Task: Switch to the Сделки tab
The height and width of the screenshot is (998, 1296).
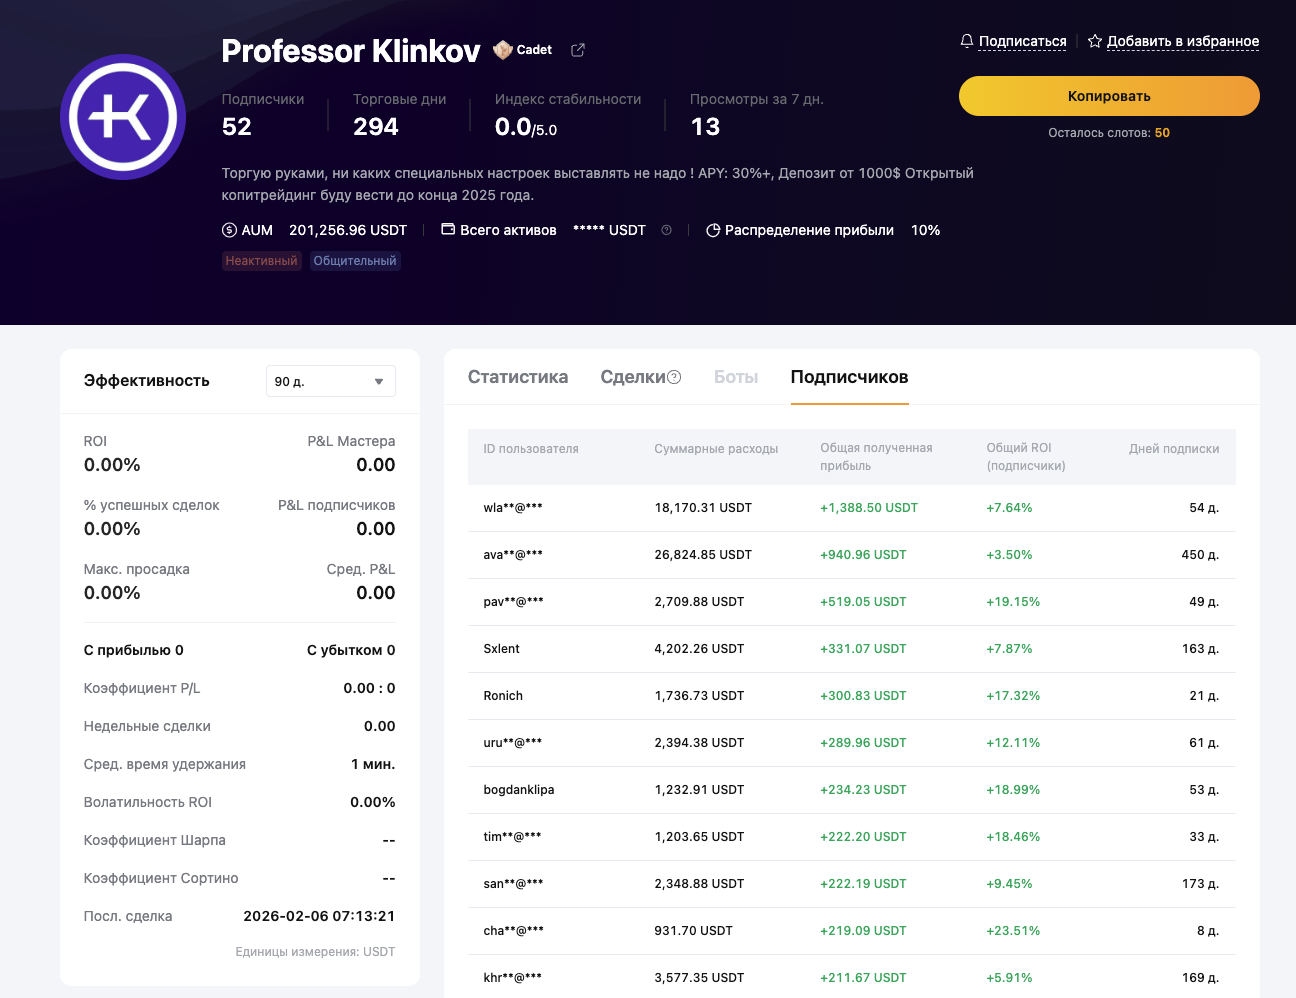Action: [633, 377]
